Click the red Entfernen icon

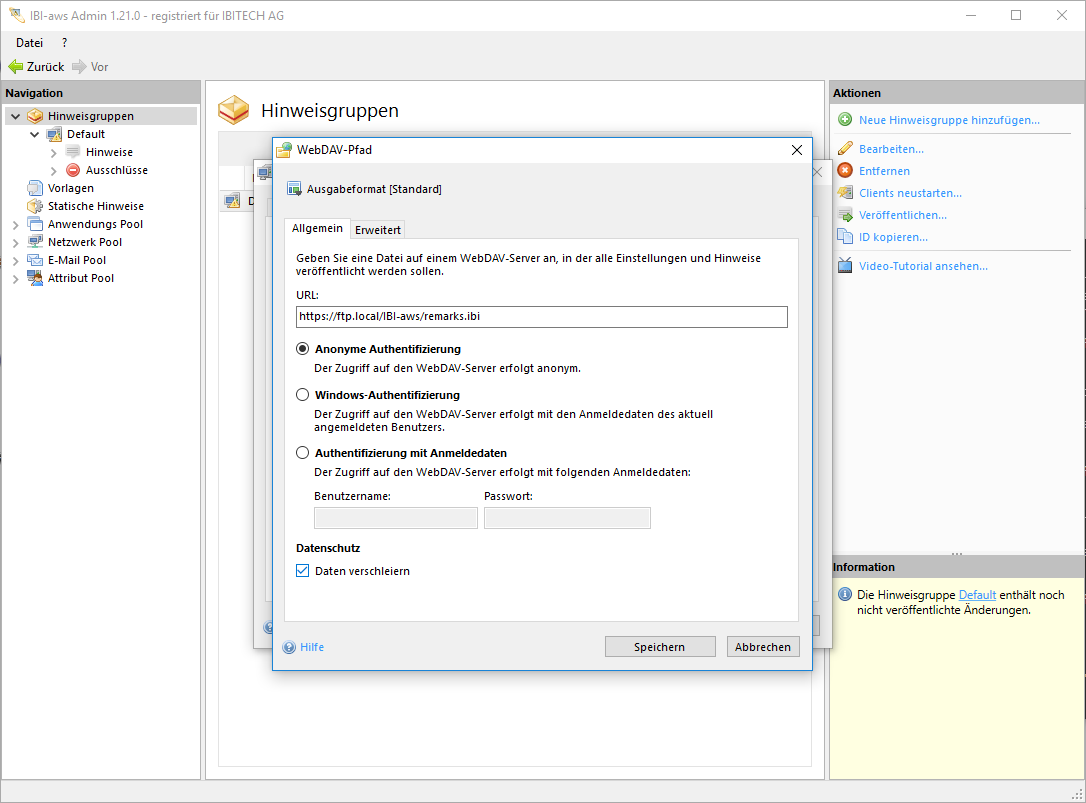coord(845,171)
